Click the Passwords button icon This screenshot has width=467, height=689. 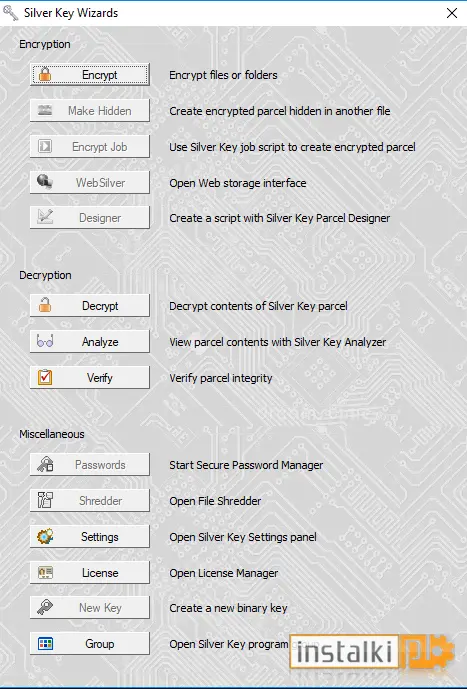coord(45,464)
